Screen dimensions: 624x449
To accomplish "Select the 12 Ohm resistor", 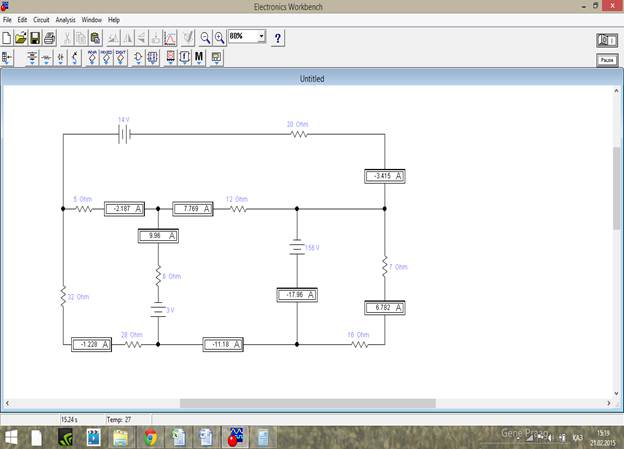I will click(x=238, y=209).
